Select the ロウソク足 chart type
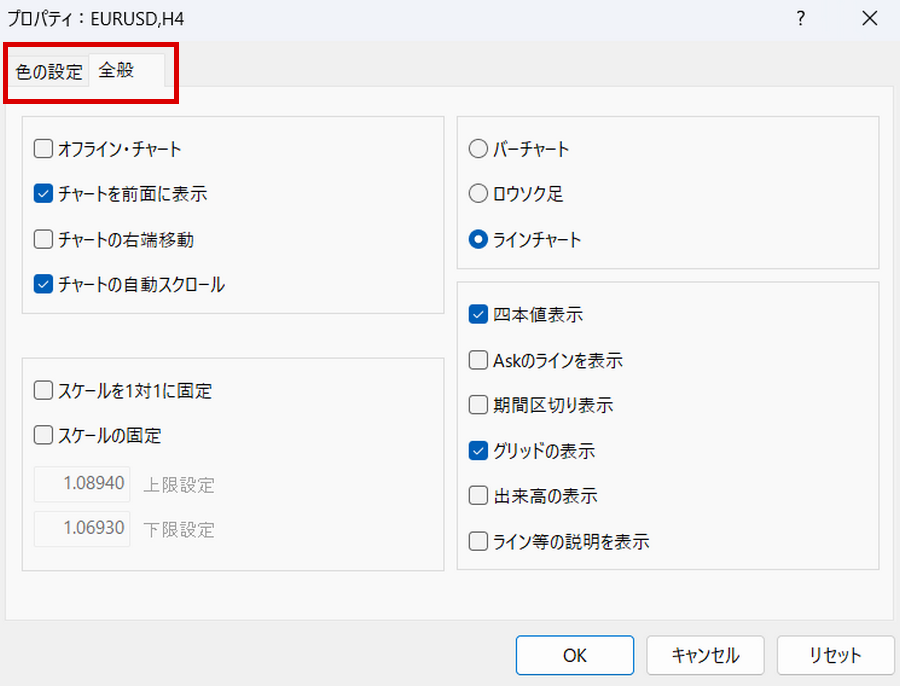The height and width of the screenshot is (686, 900). click(x=478, y=193)
